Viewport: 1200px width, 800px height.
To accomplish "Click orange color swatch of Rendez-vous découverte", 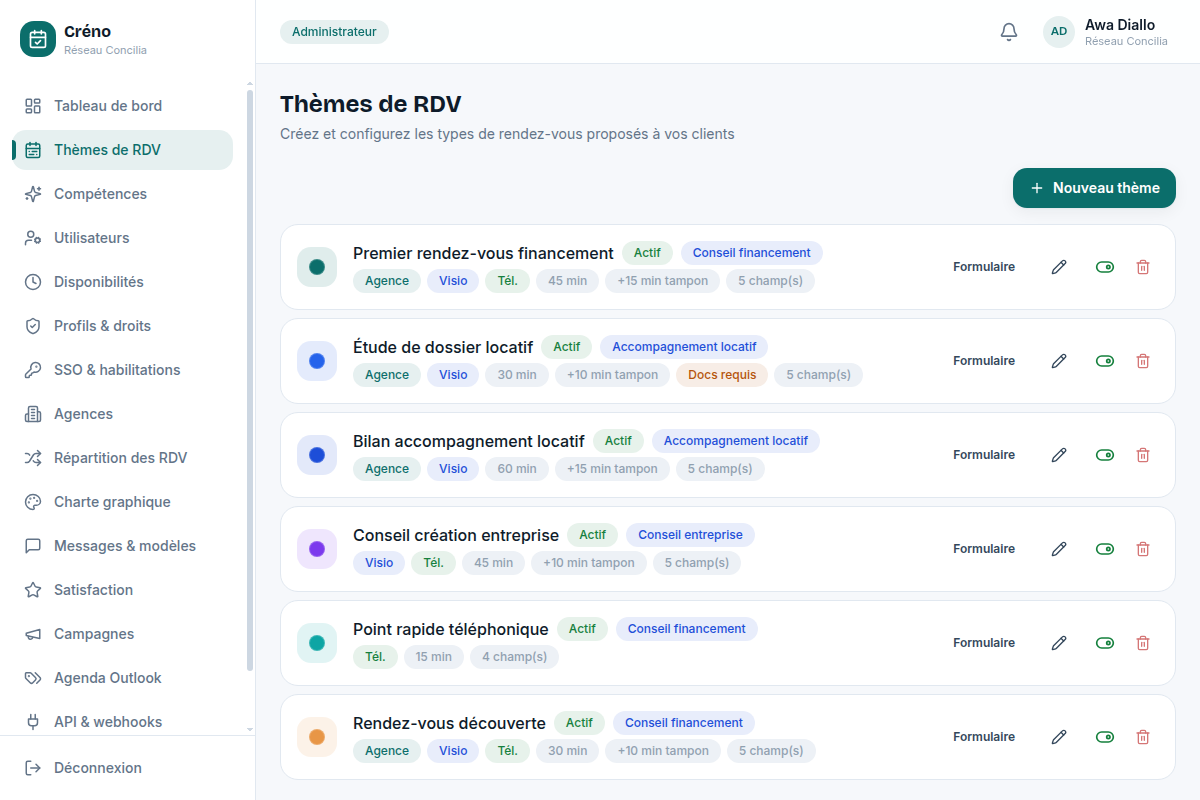I will pyautogui.click(x=317, y=737).
